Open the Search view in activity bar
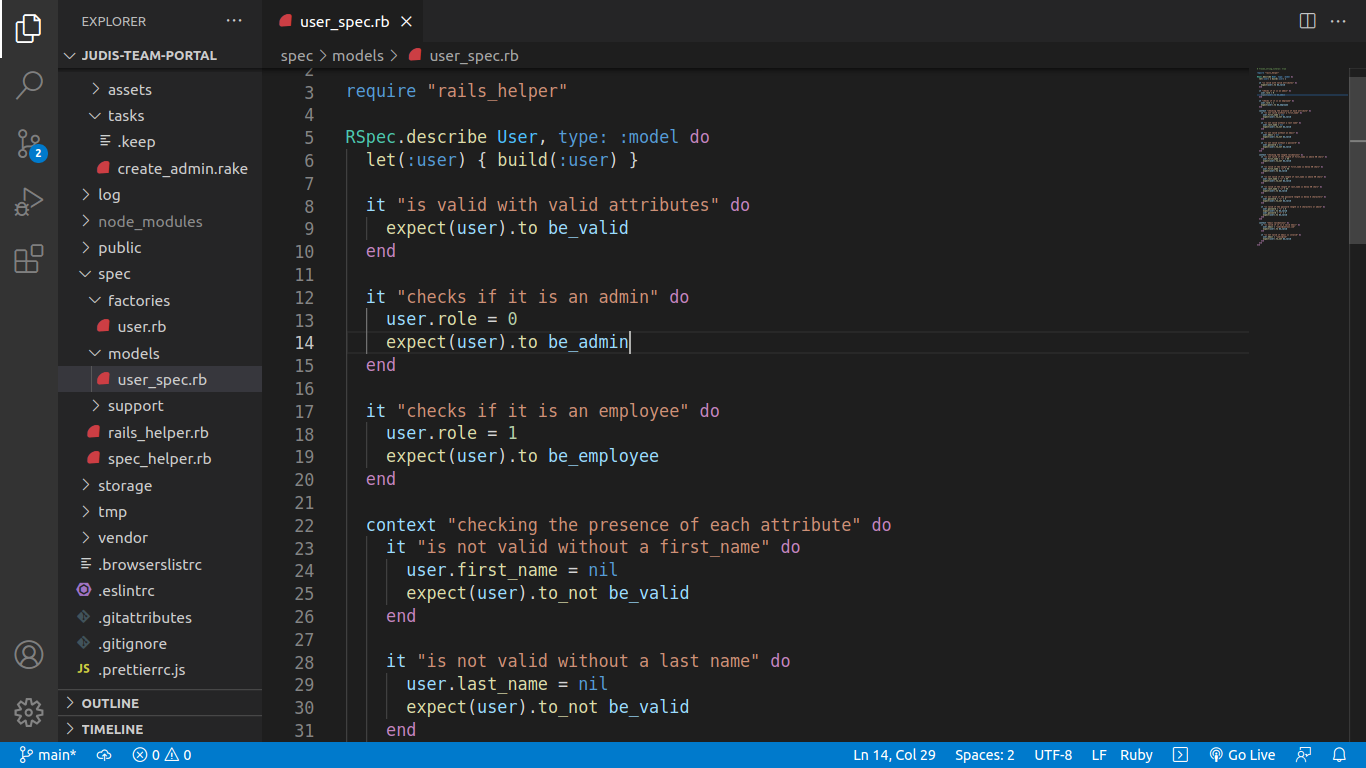 point(29,85)
